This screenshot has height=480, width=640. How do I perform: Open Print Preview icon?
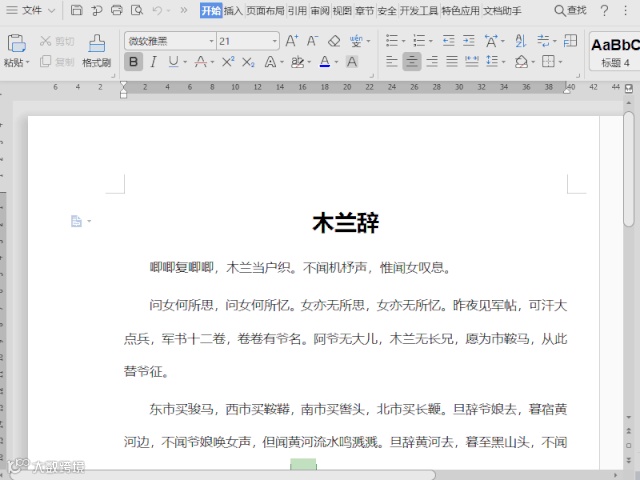tap(137, 10)
